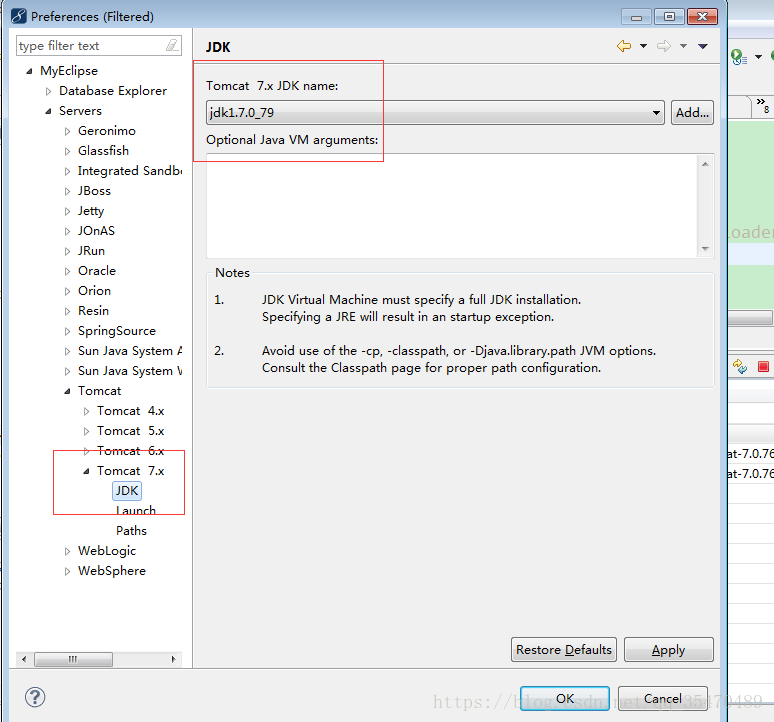This screenshot has width=774, height=722.
Task: Click the show list chevron in background window
Action: coord(763,105)
